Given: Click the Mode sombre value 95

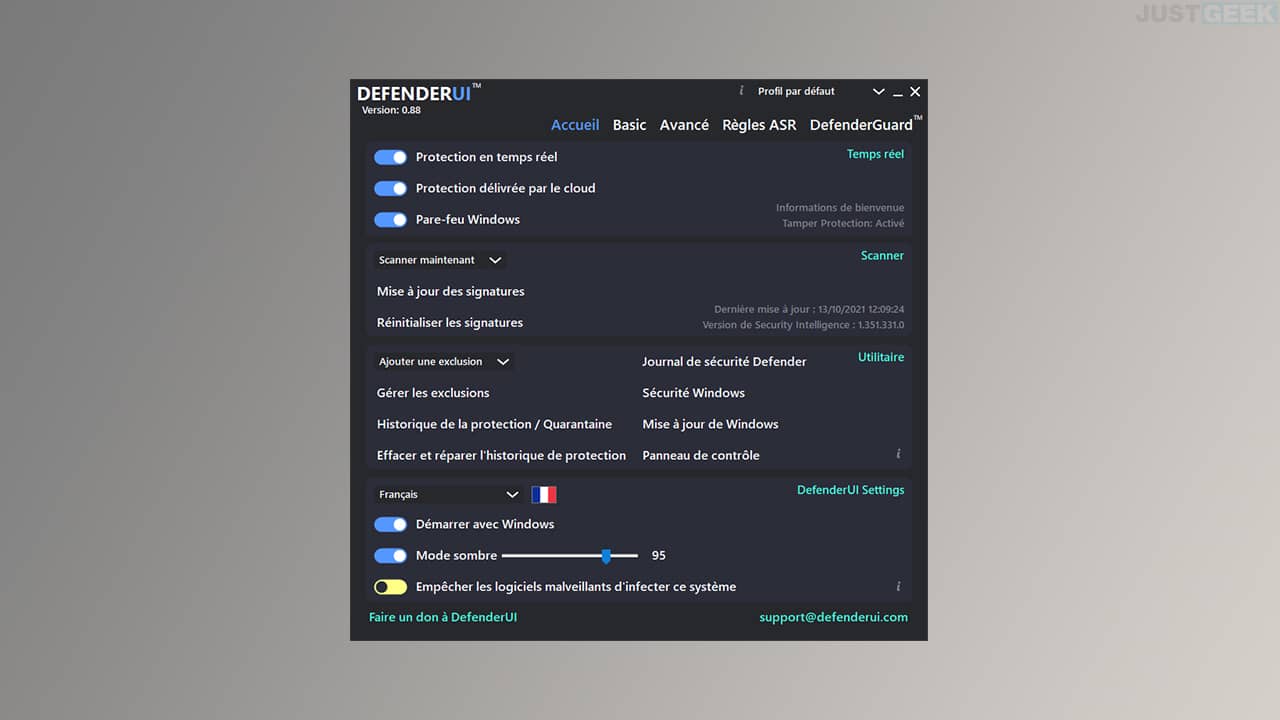Looking at the screenshot, I should tap(659, 555).
